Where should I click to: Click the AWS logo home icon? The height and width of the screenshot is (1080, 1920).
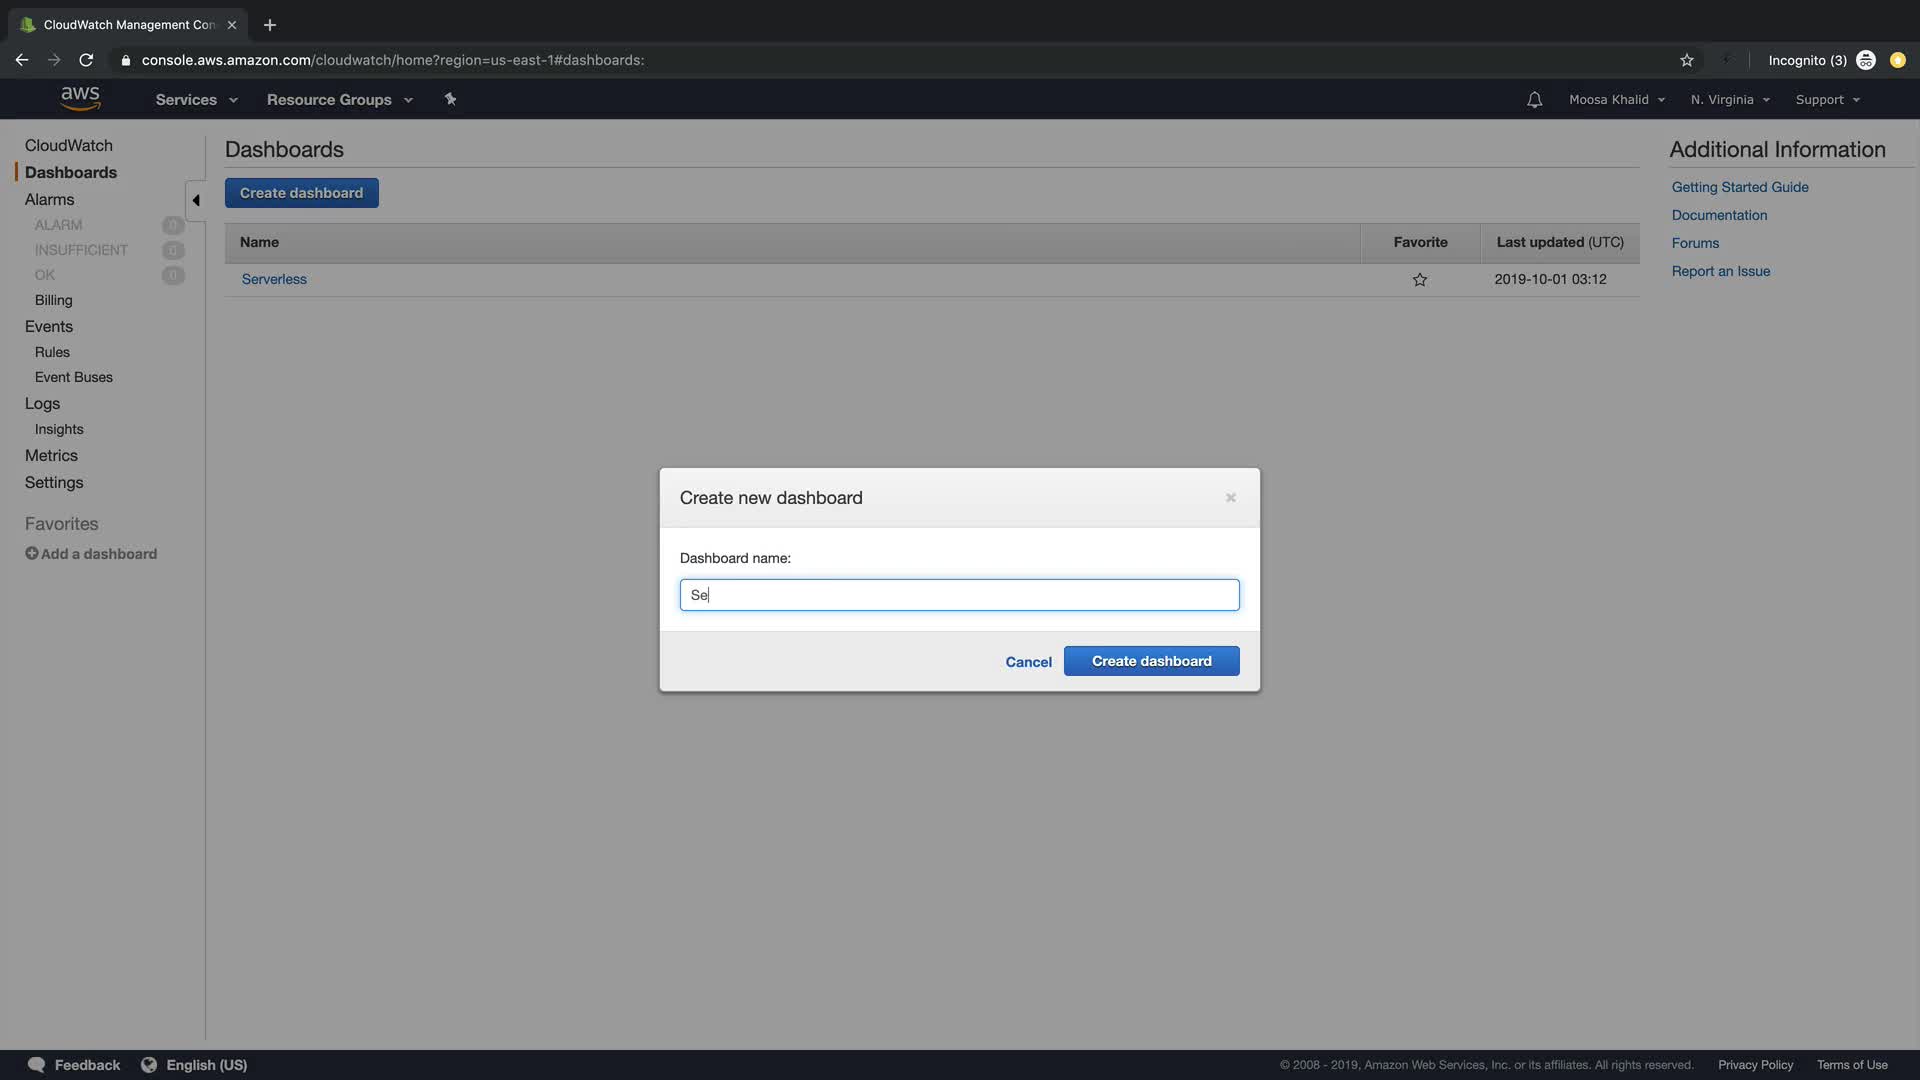point(80,99)
